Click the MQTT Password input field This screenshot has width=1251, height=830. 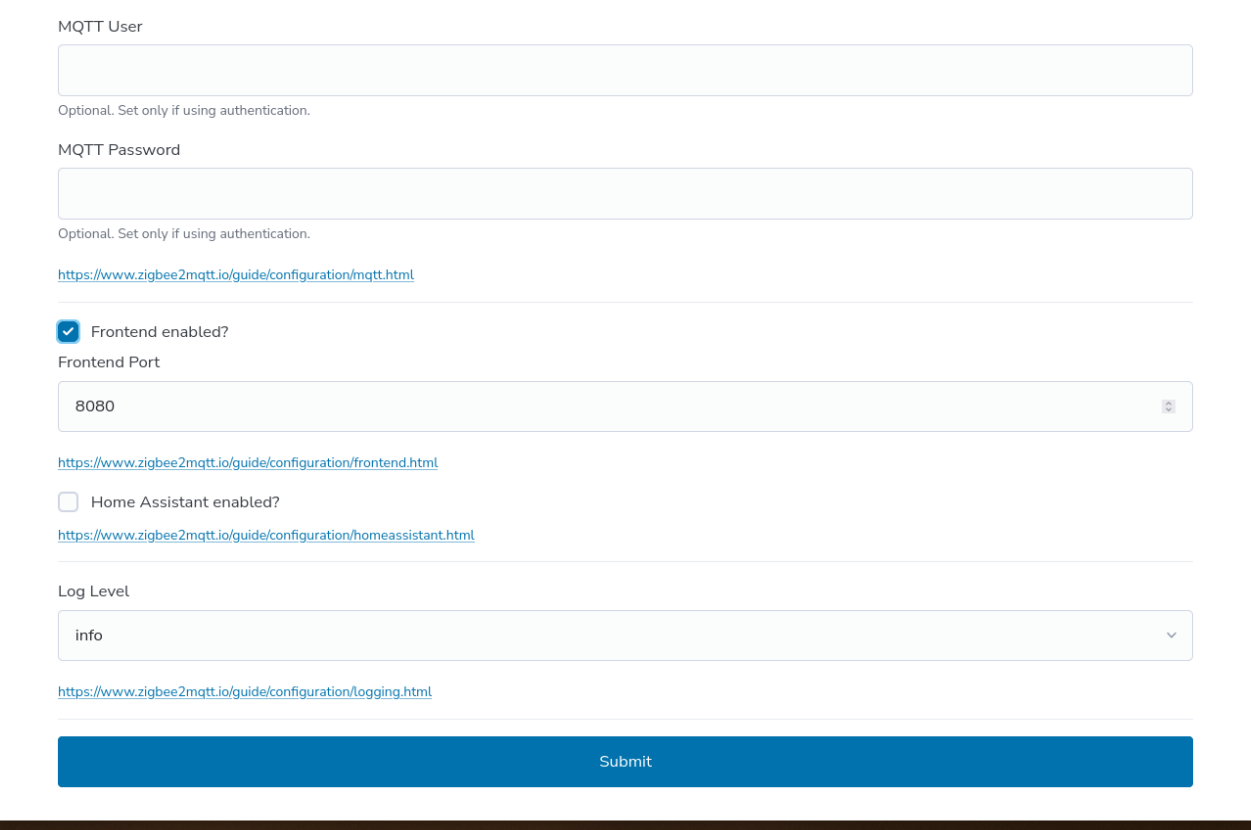[625, 193]
